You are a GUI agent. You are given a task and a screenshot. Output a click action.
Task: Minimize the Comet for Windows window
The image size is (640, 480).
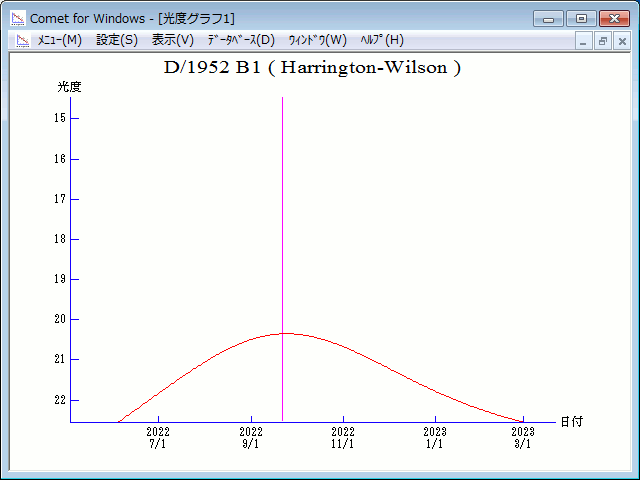[548, 19]
